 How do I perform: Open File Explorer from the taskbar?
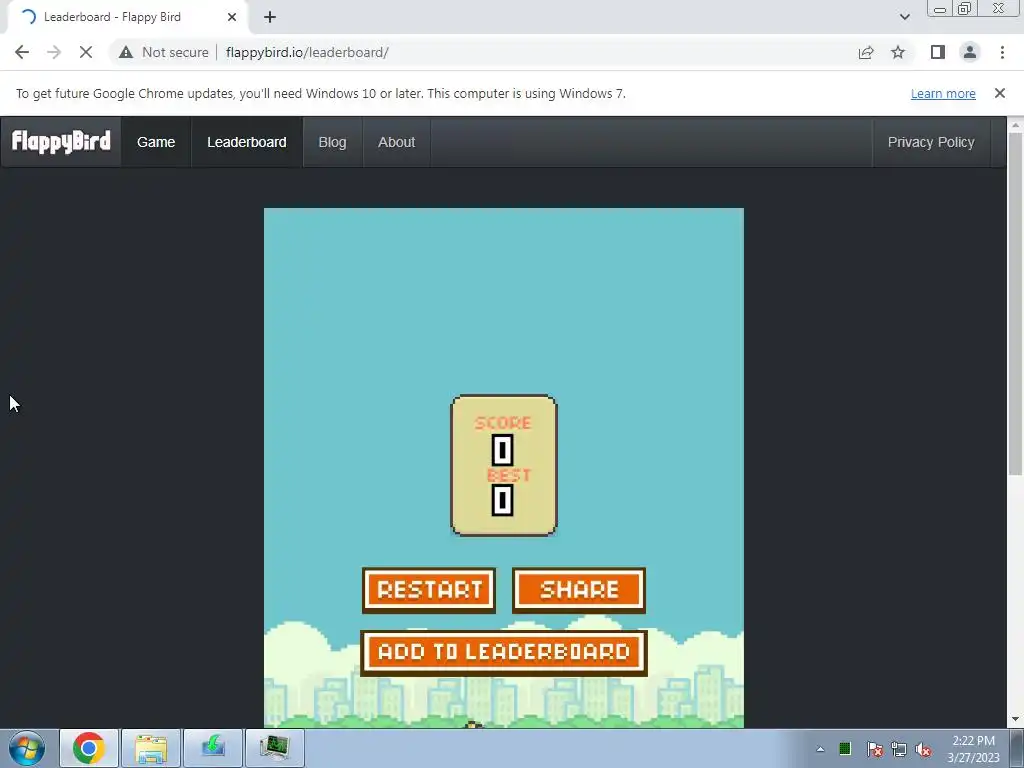point(151,748)
